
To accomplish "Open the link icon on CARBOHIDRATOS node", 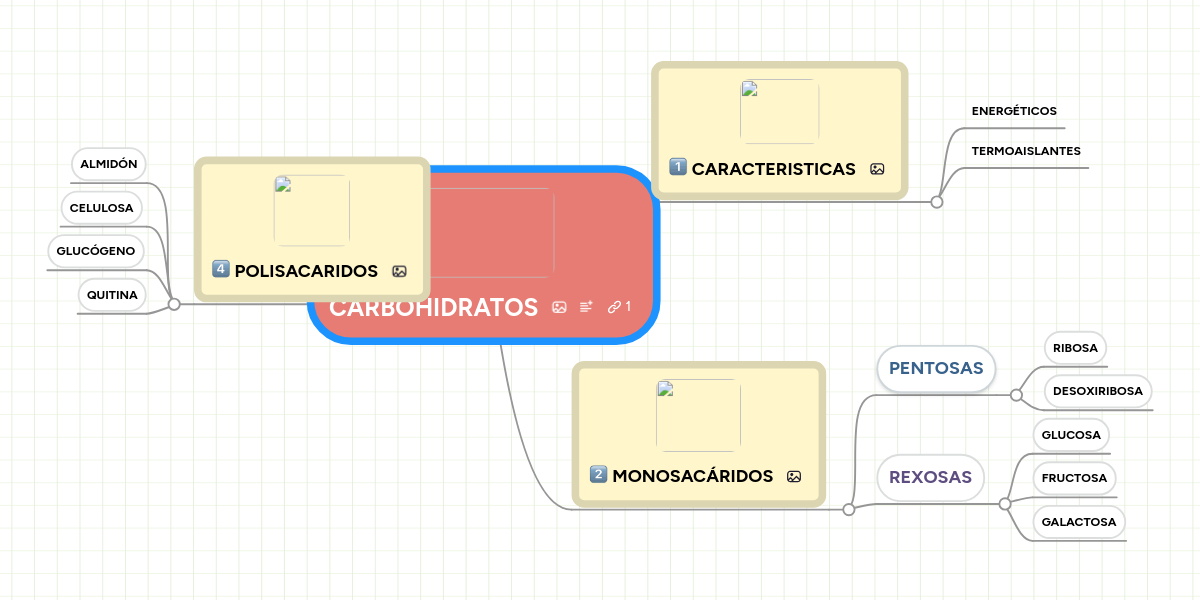I will tap(614, 307).
